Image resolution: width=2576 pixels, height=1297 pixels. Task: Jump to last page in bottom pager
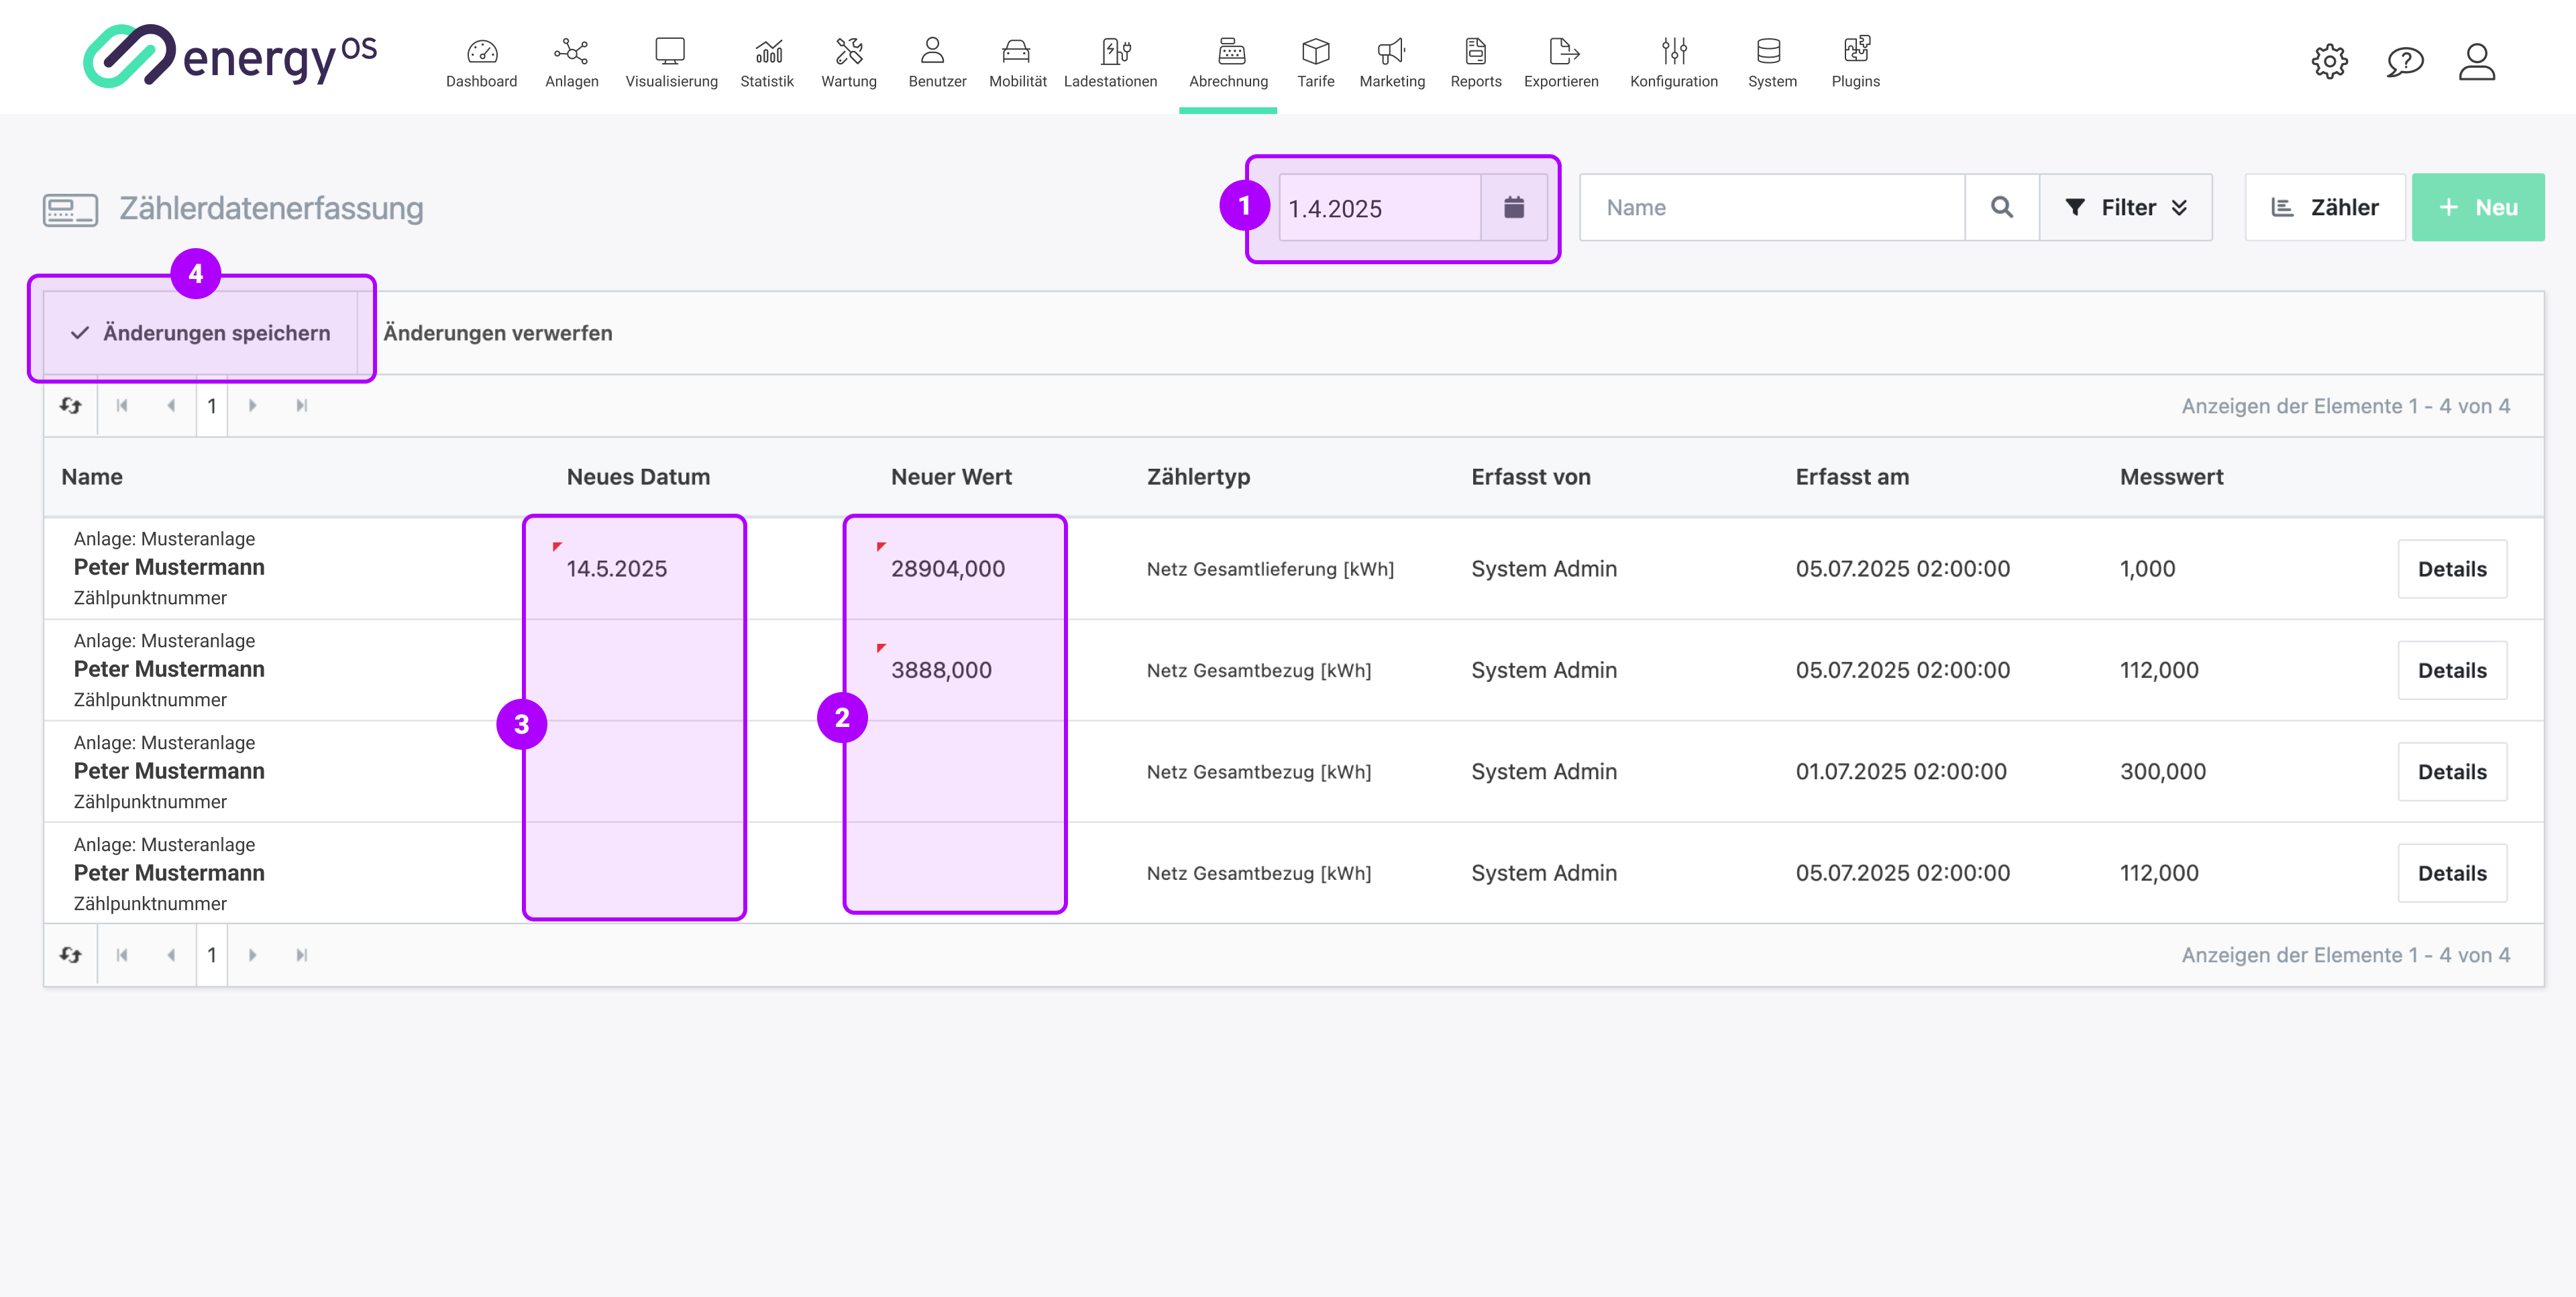point(301,955)
